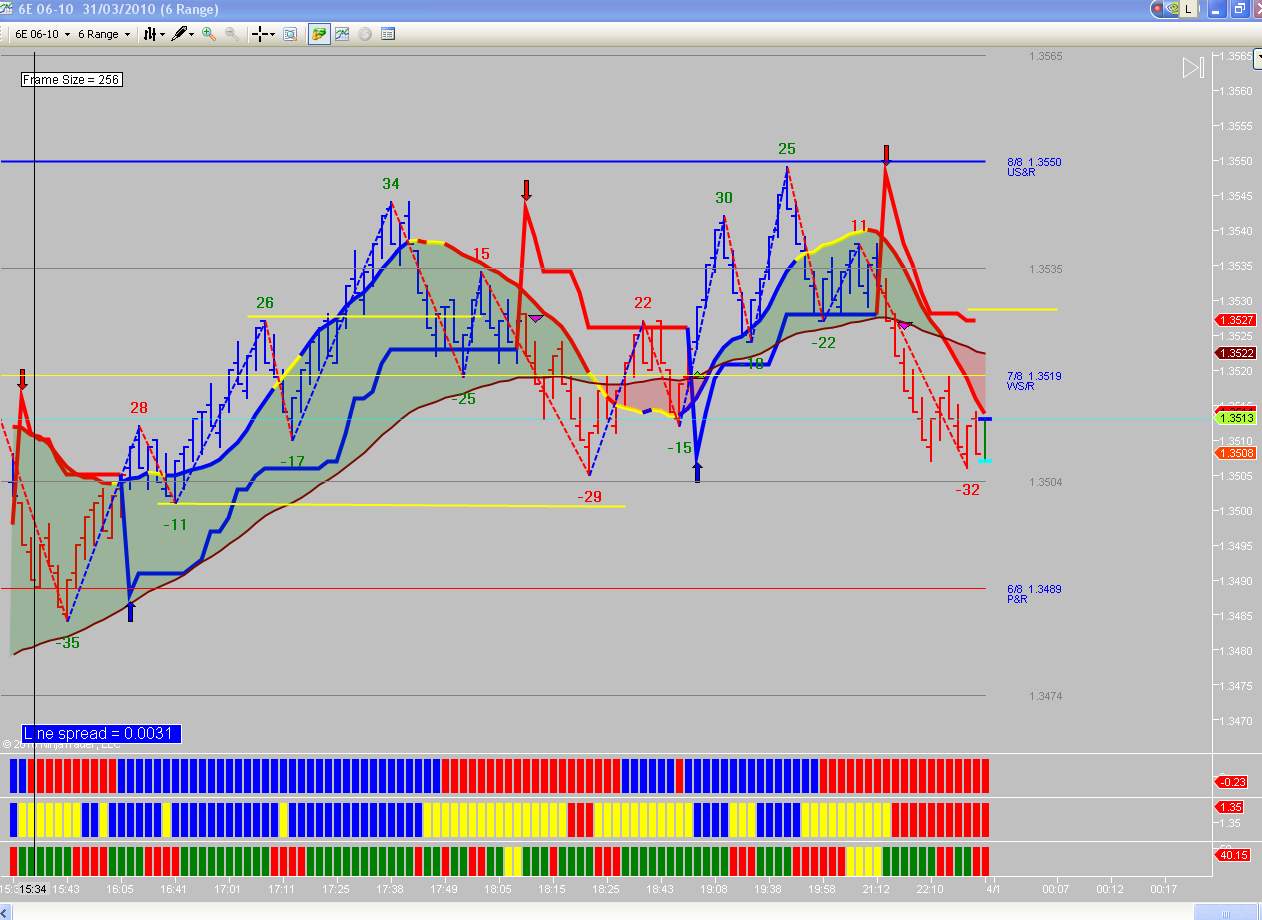
Task: Click the scroll-to-latest-bar arrow icon
Action: tap(1193, 68)
